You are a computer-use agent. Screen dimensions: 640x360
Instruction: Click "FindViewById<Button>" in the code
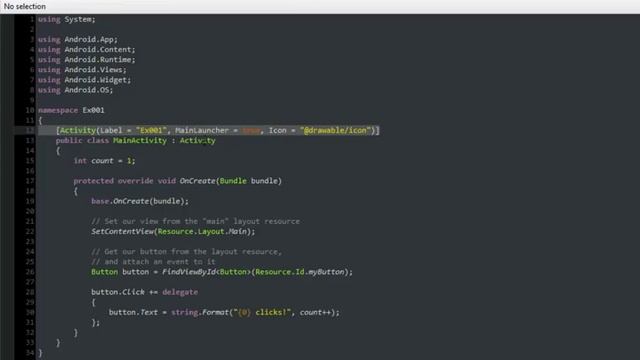tap(207, 272)
